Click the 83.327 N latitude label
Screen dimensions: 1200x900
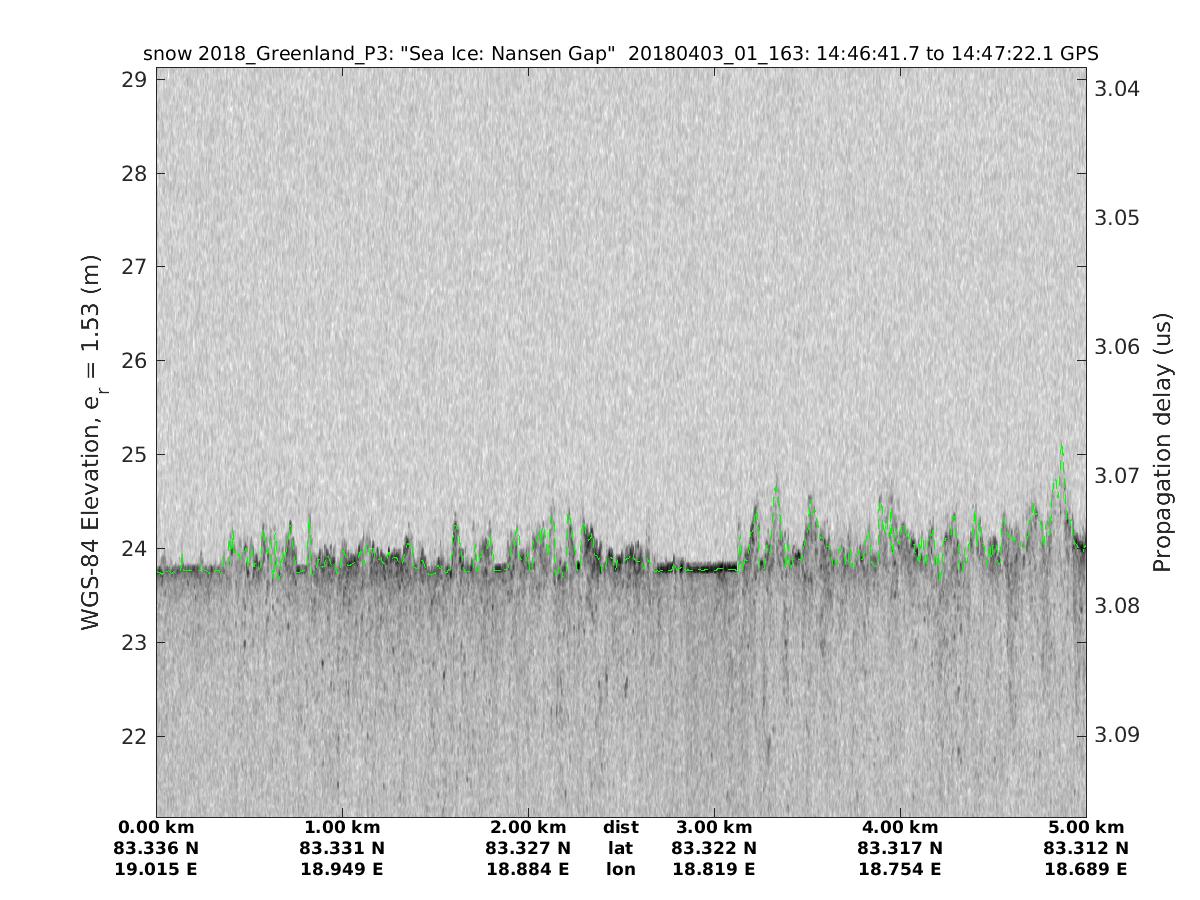(528, 849)
